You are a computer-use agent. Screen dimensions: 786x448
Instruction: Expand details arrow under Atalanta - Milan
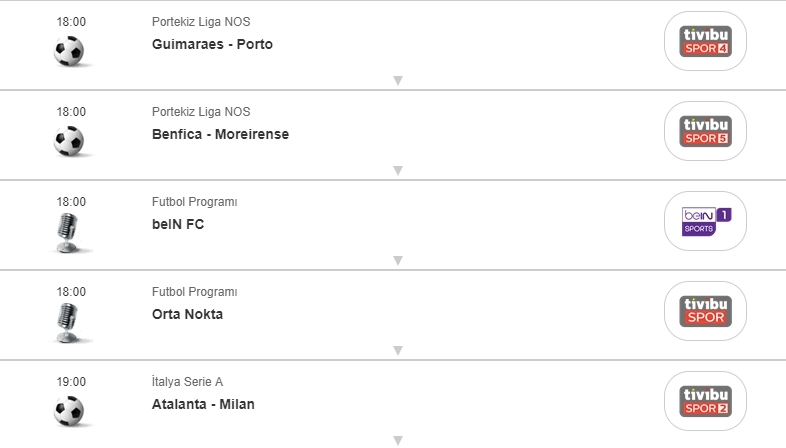[x=397, y=440]
